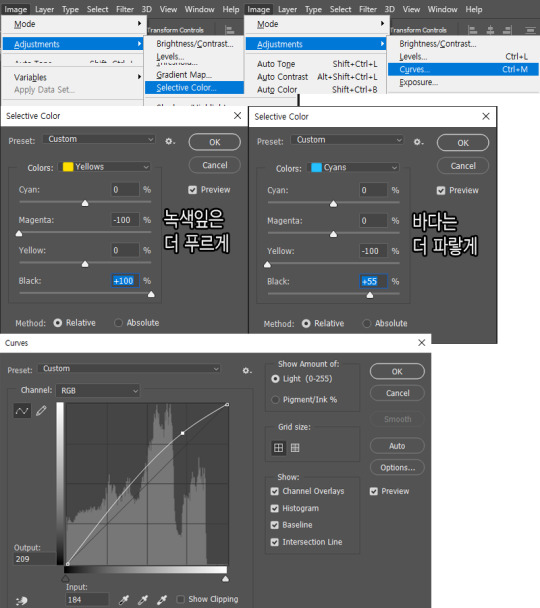Click the curve control point on graph
540x608 pixels.
coord(183,433)
